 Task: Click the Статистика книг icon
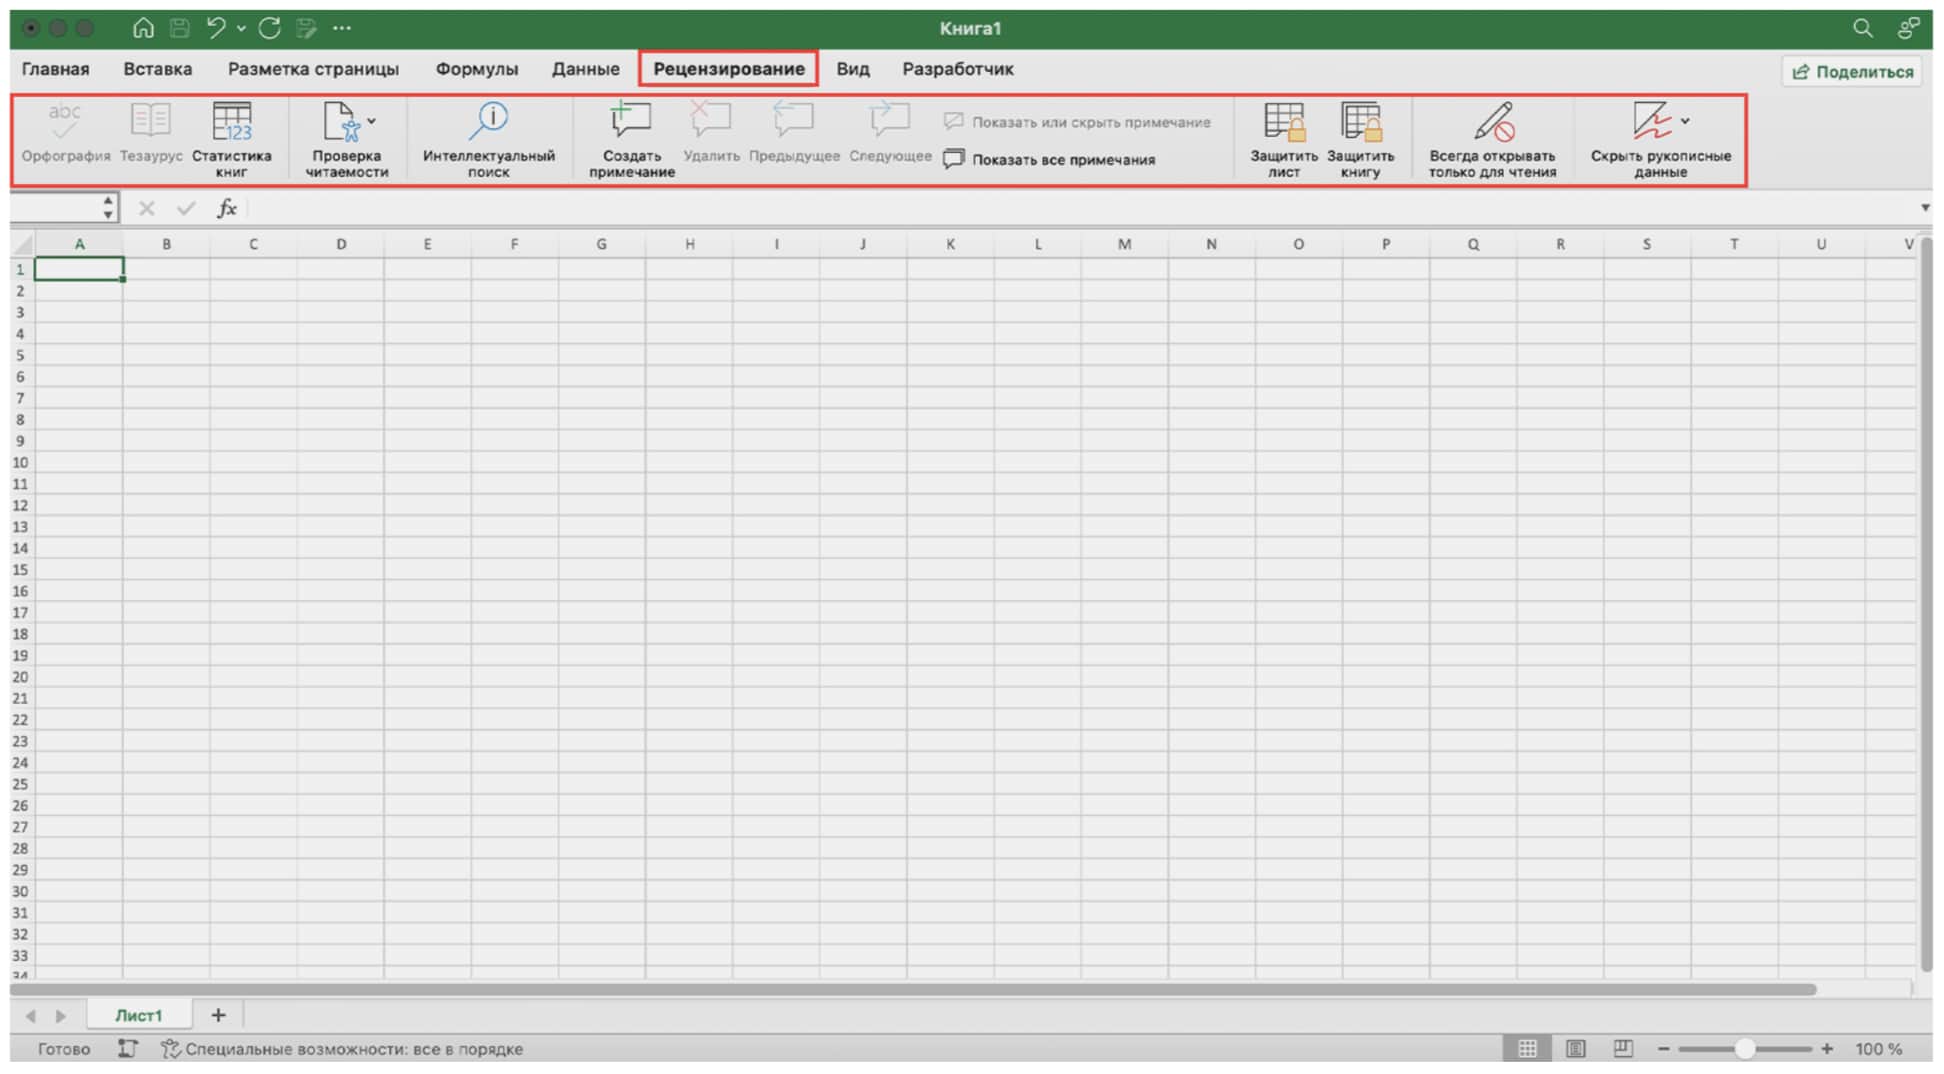[x=232, y=123]
